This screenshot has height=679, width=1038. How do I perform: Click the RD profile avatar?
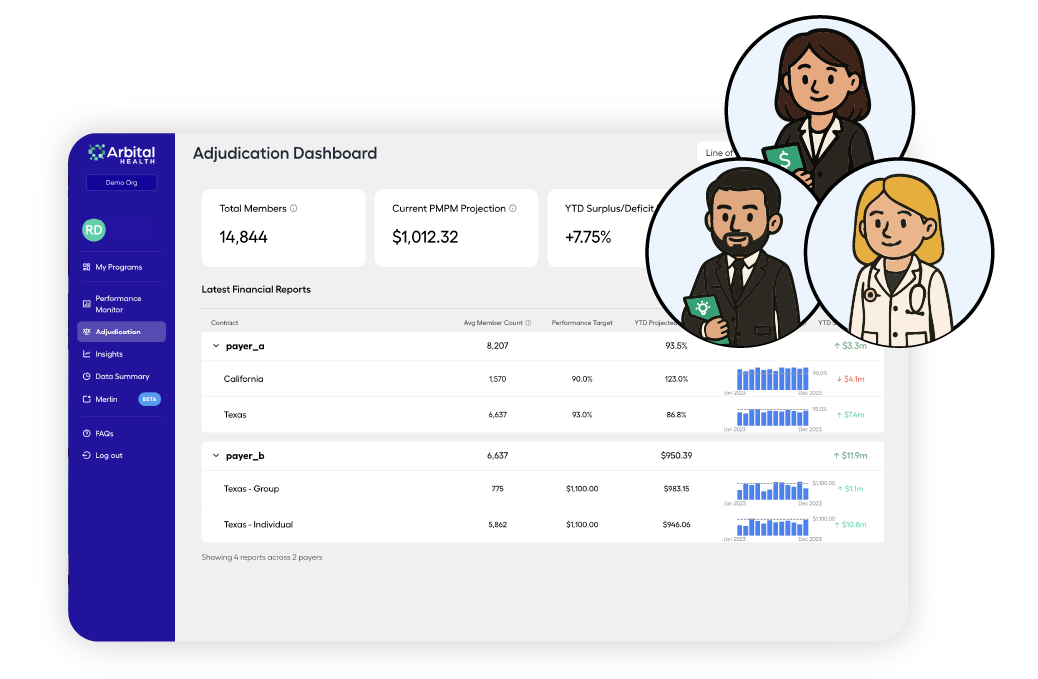(93, 229)
